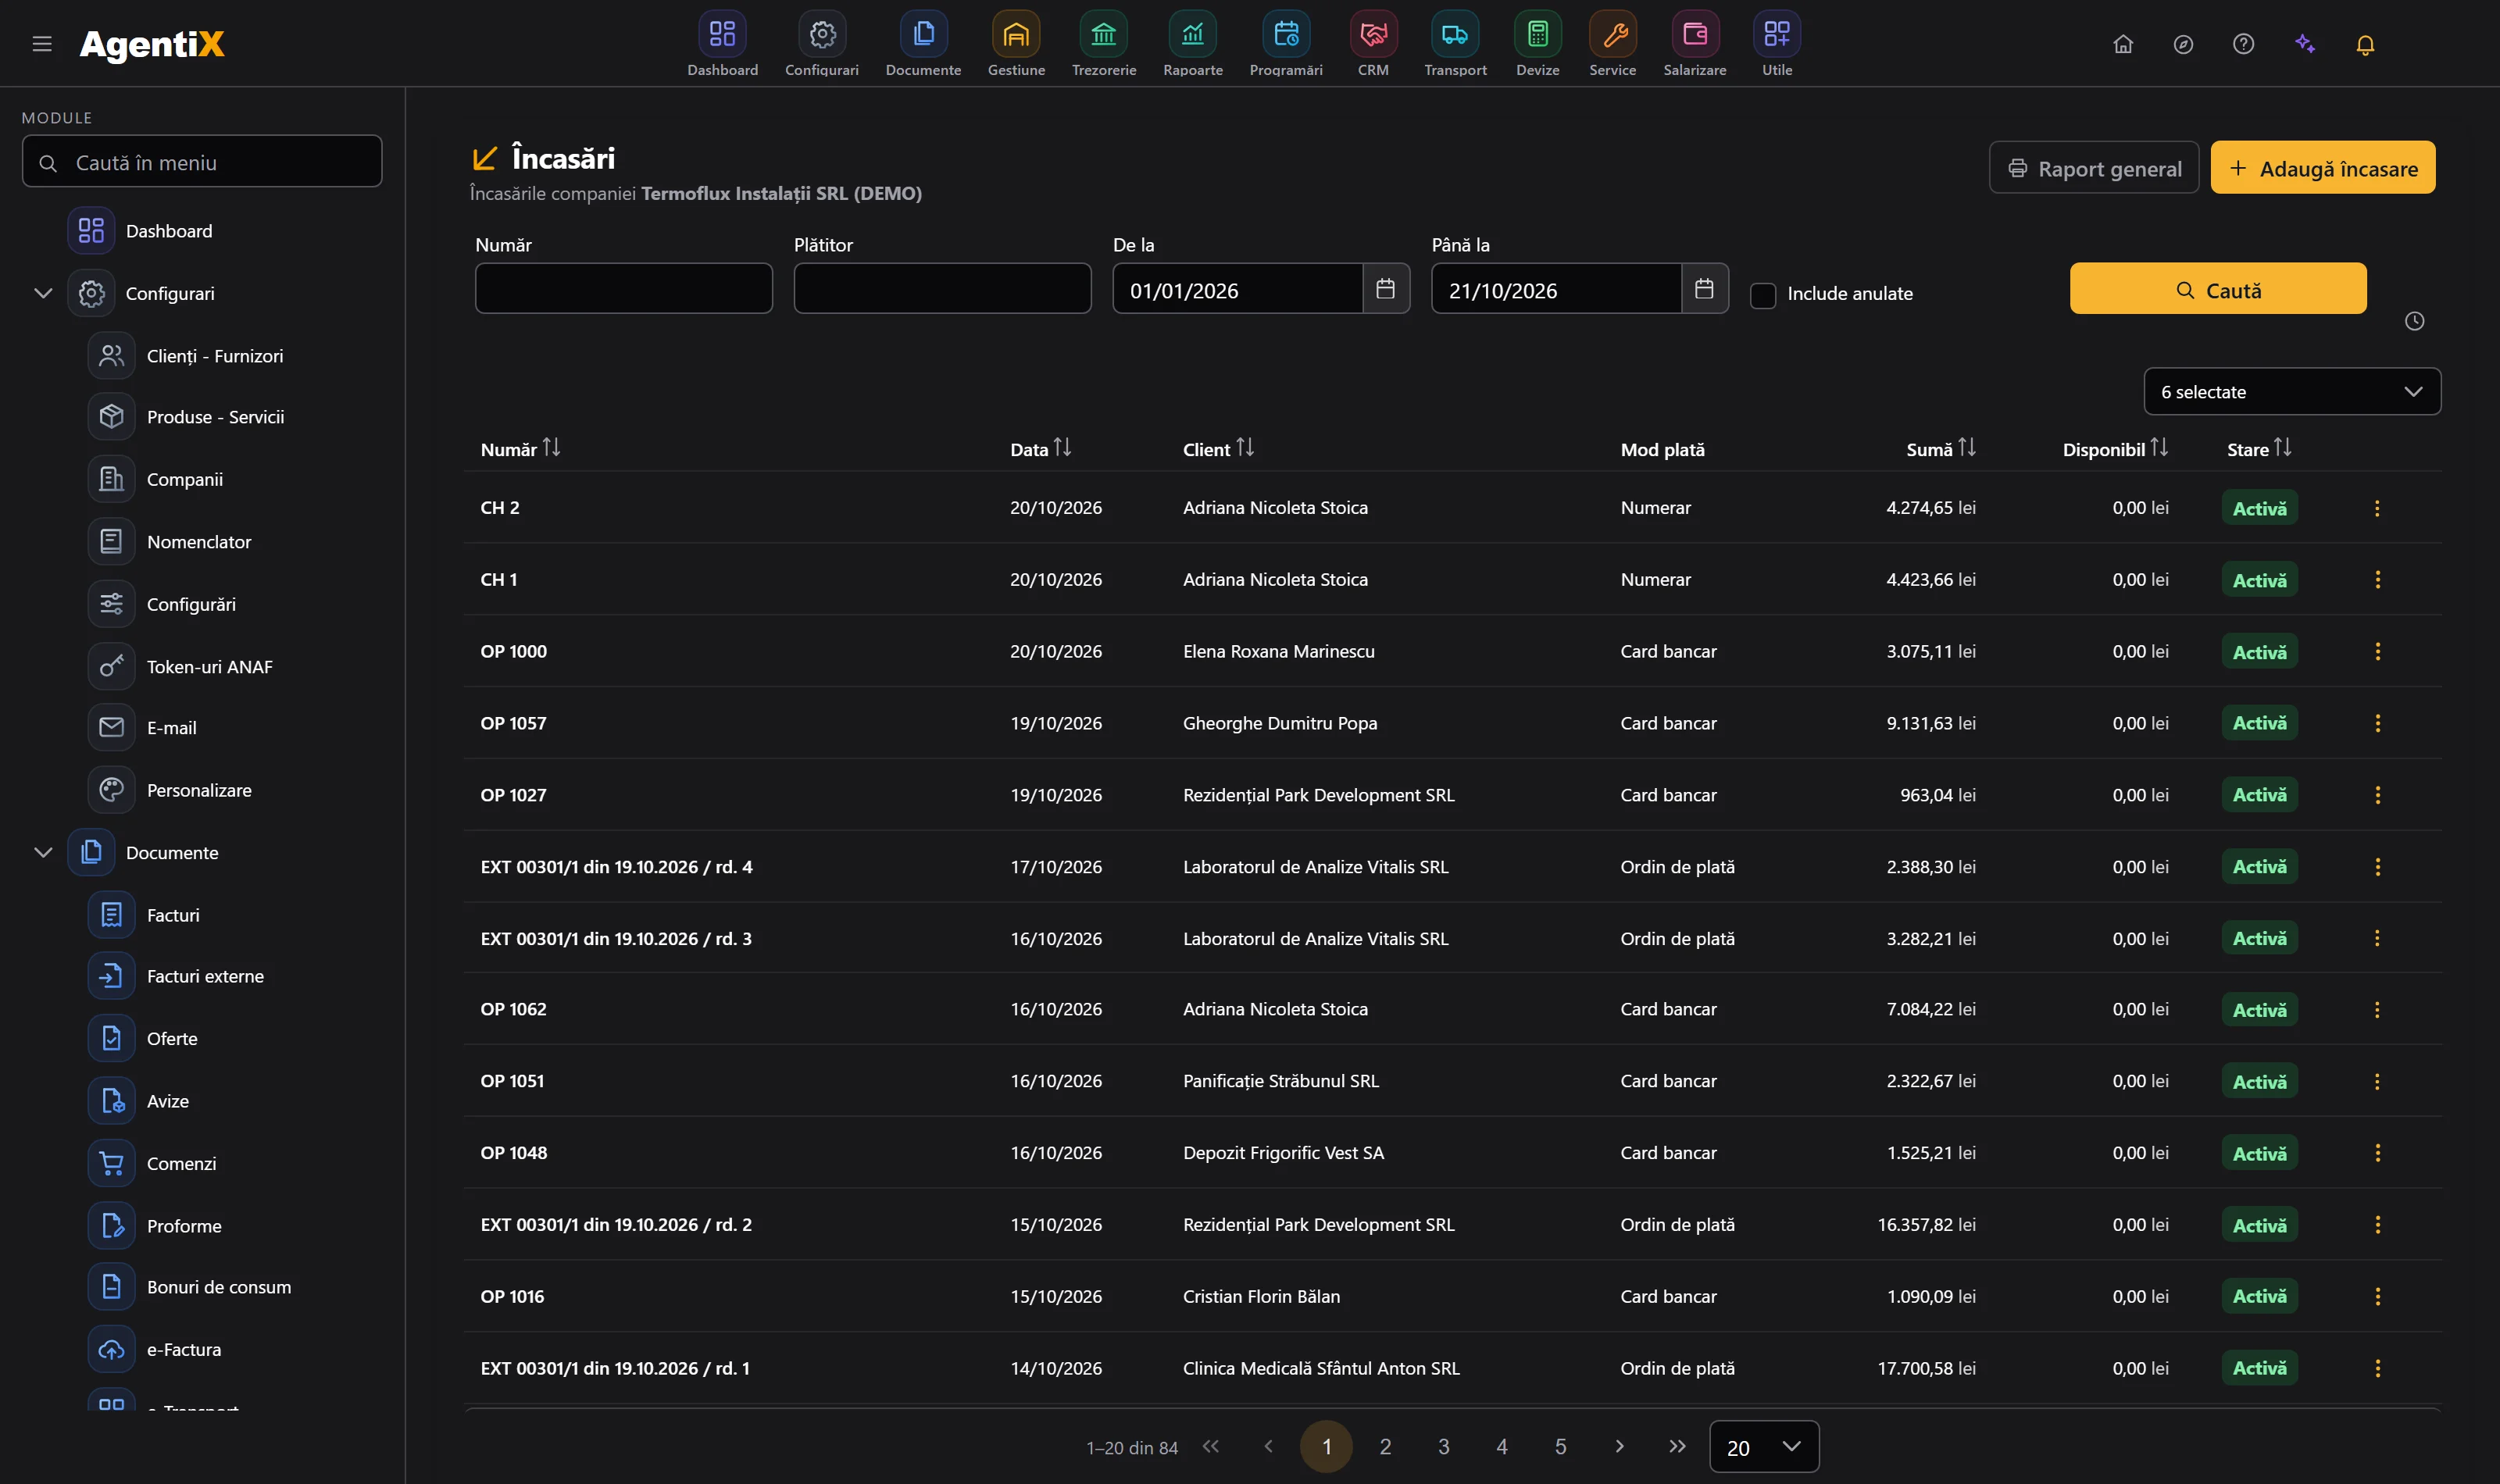Click the AI sparkle icon
Image resolution: width=2500 pixels, height=1484 pixels.
point(2305,44)
